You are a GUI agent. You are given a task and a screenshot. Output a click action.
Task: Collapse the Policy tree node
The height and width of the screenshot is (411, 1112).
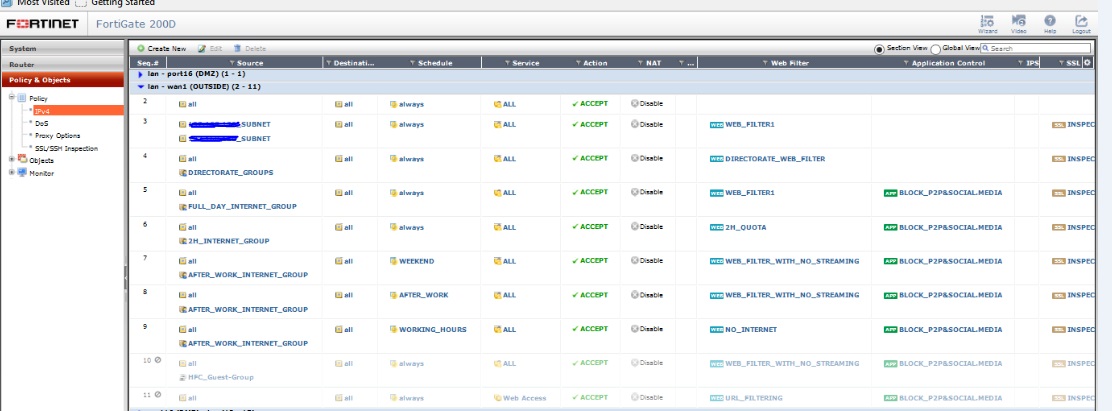11,98
